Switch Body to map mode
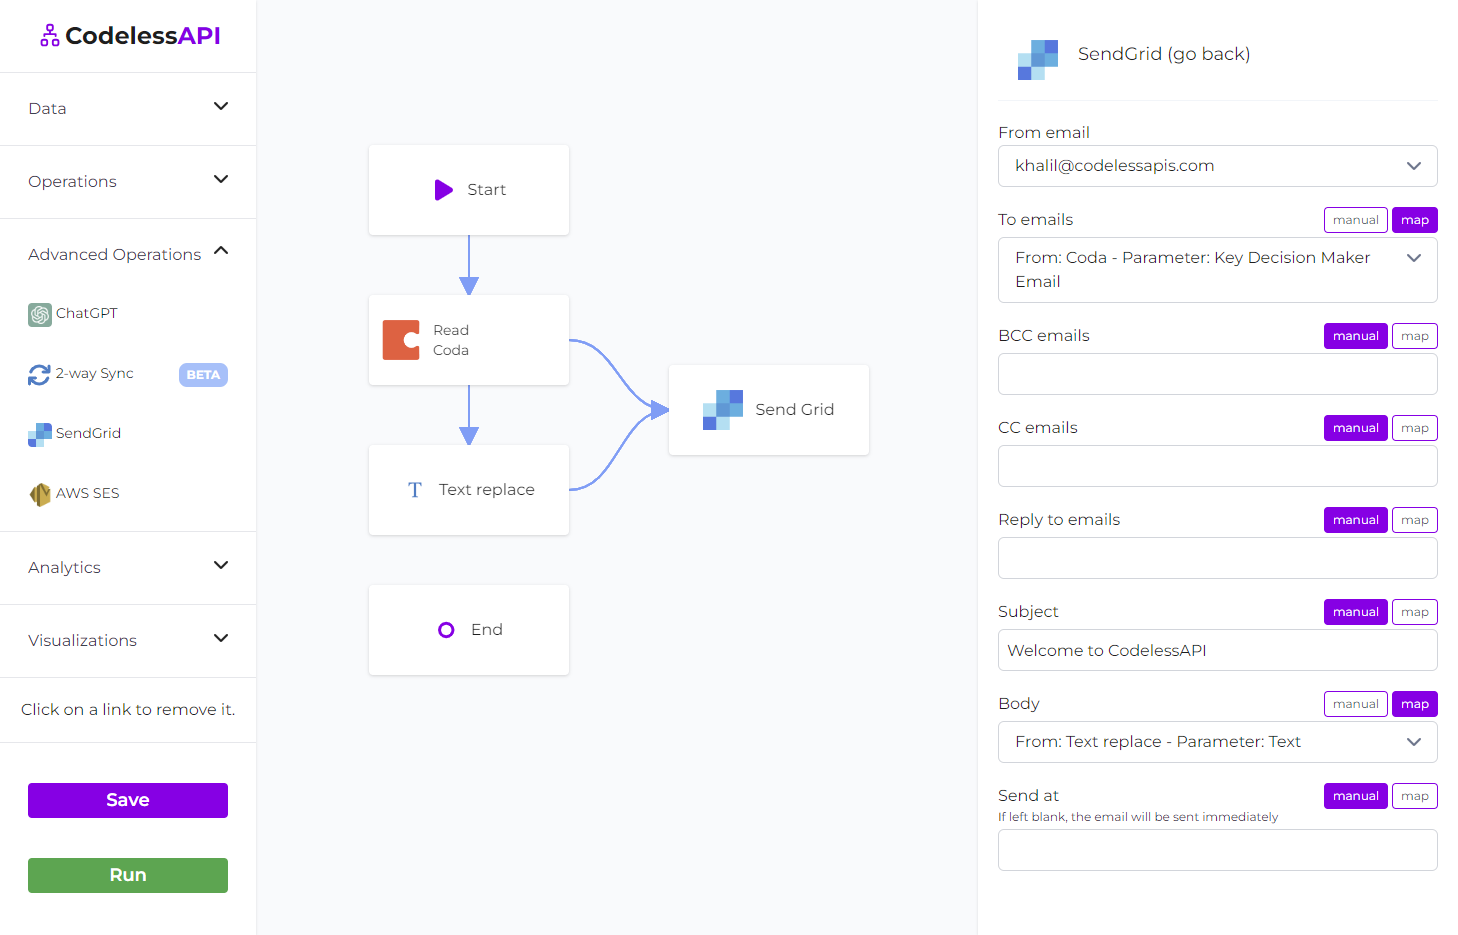 pos(1415,704)
